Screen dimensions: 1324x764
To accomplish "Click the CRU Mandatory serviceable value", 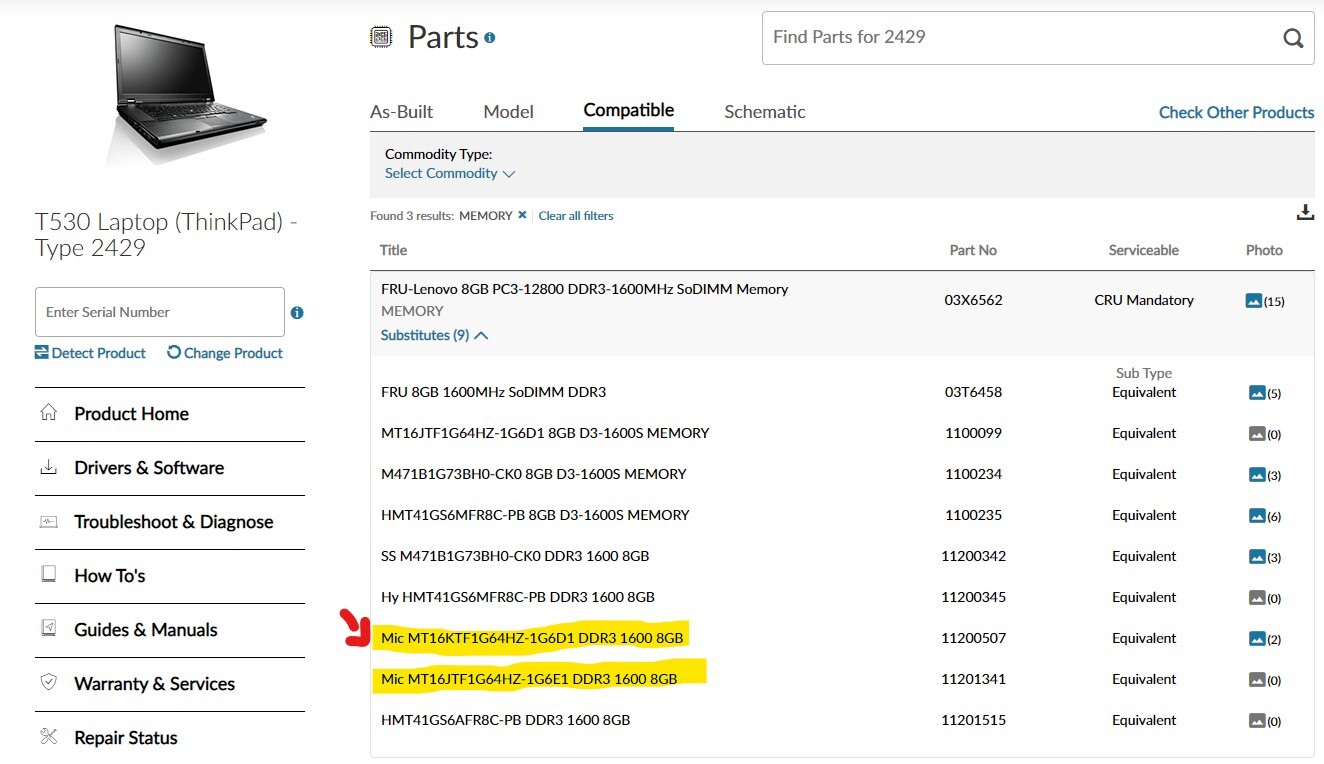I will 1144,300.
